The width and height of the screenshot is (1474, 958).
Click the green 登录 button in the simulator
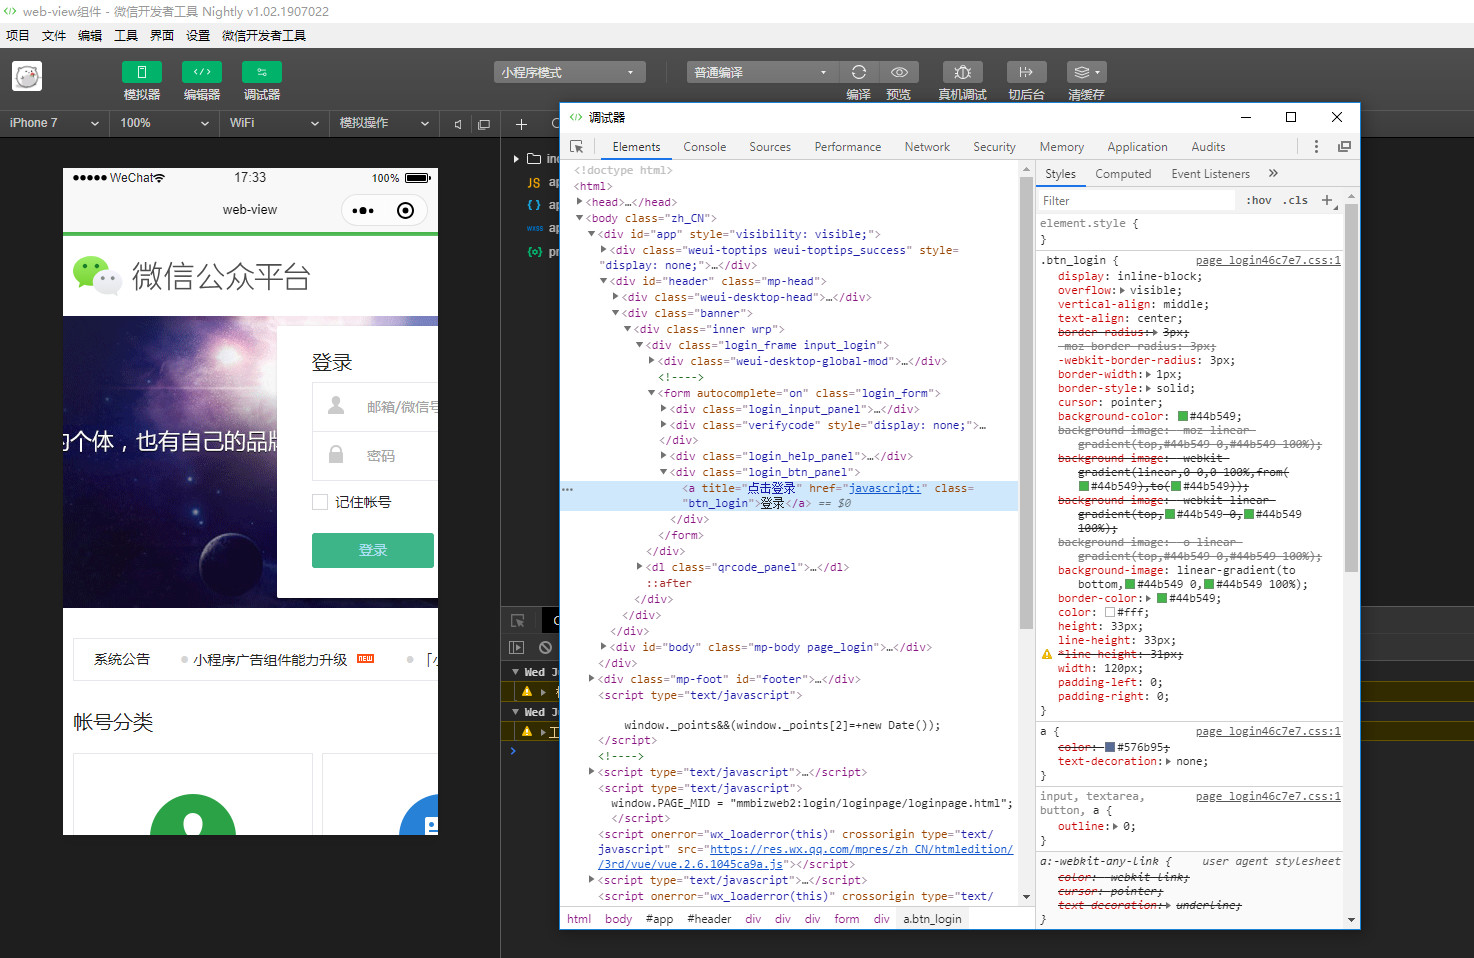(373, 550)
